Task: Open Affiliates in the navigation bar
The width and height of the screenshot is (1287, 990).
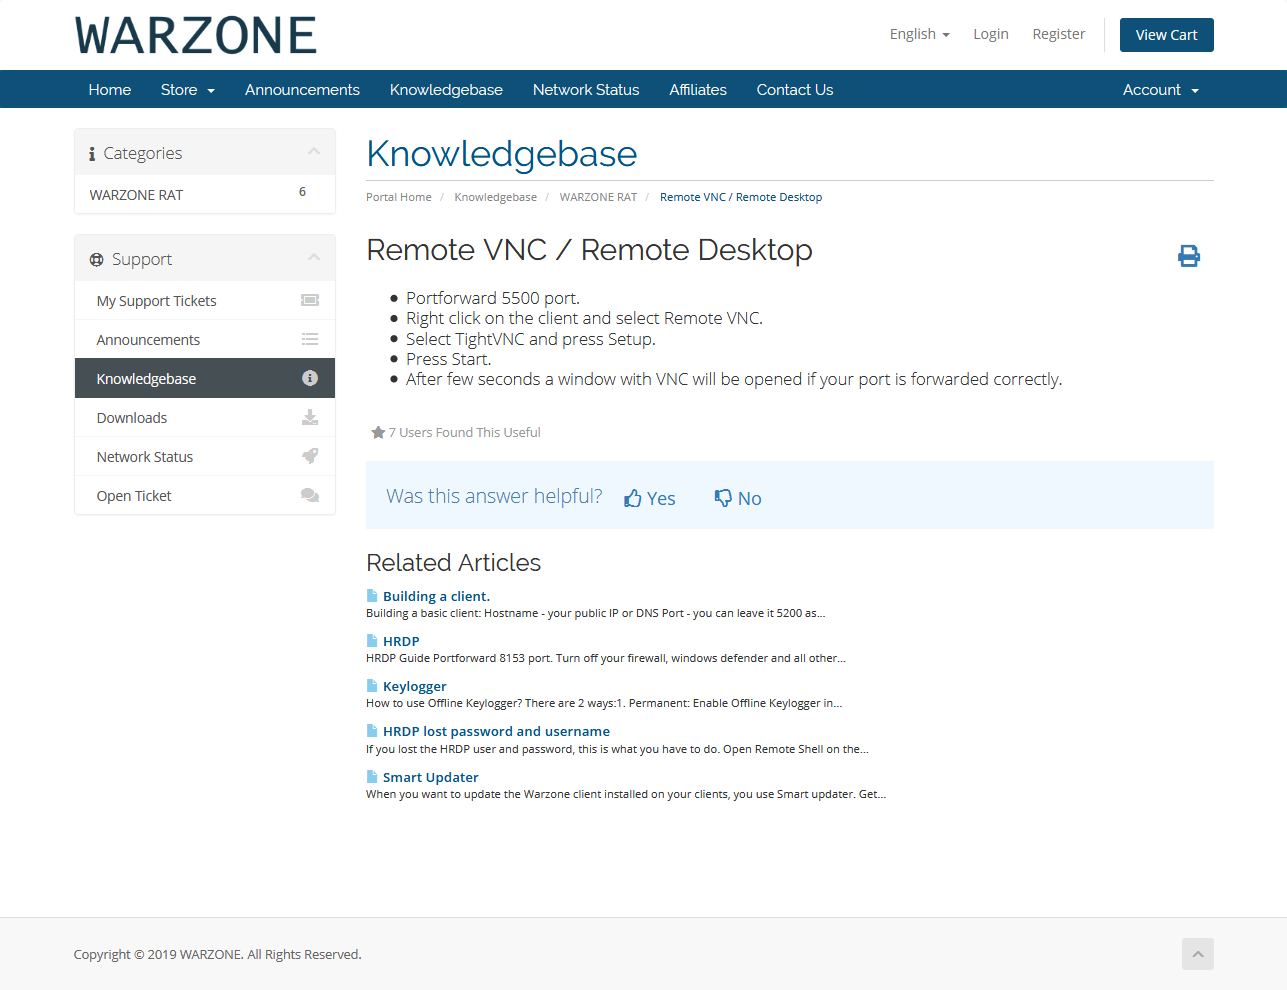Action: coord(697,90)
